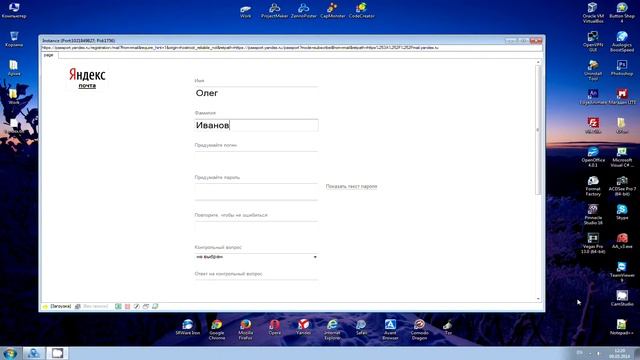Screen dimensions: 640x360
Task: Click the password input field
Action: [256, 191]
